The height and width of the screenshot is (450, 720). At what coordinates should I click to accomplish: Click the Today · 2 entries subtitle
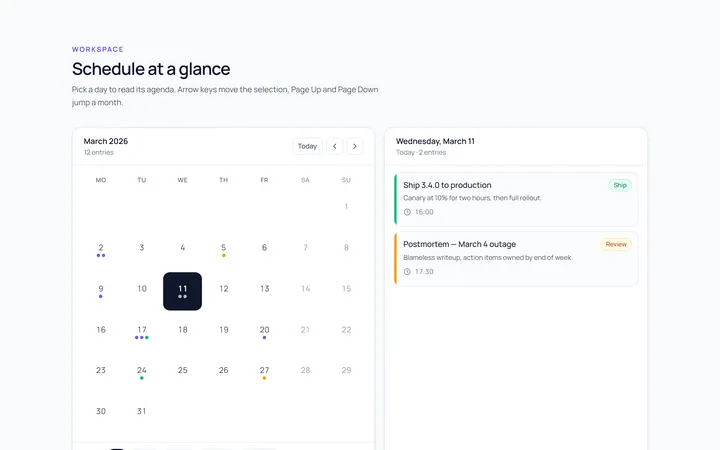click(421, 152)
